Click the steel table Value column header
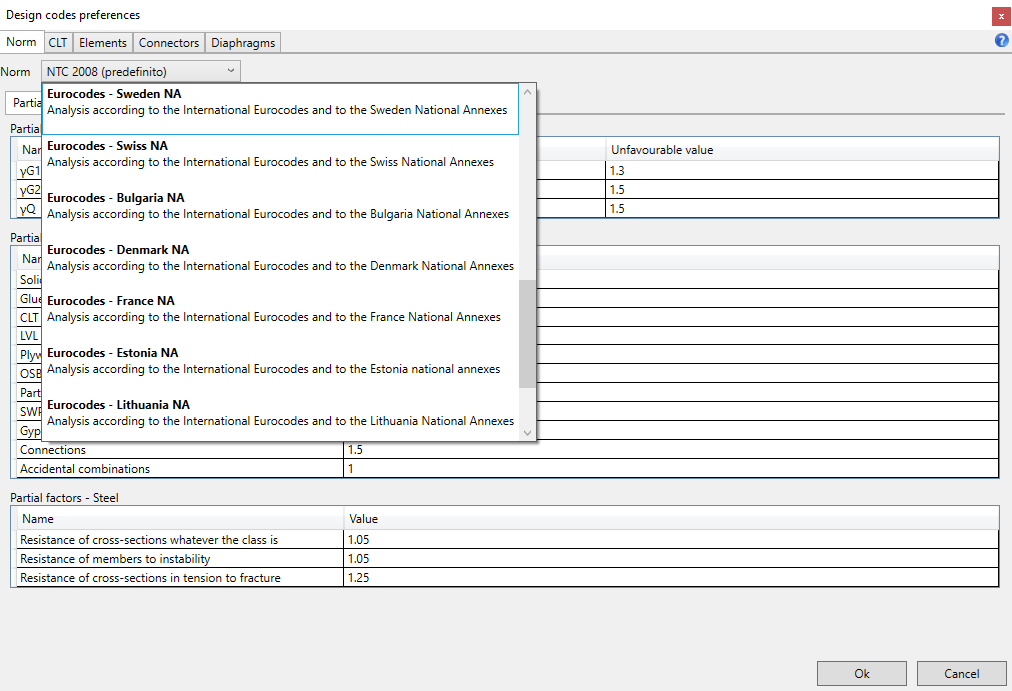Image resolution: width=1012 pixels, height=691 pixels. pyautogui.click(x=671, y=519)
